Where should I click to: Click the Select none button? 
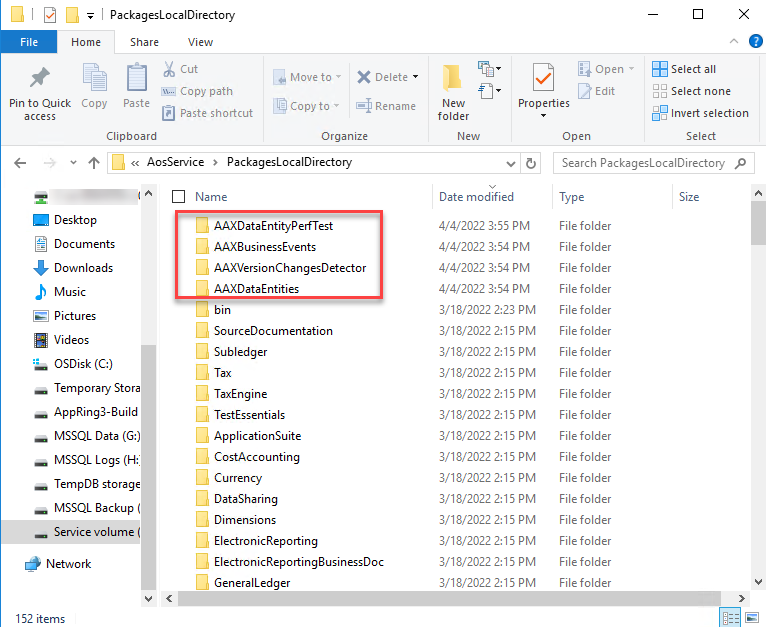pyautogui.click(x=692, y=91)
